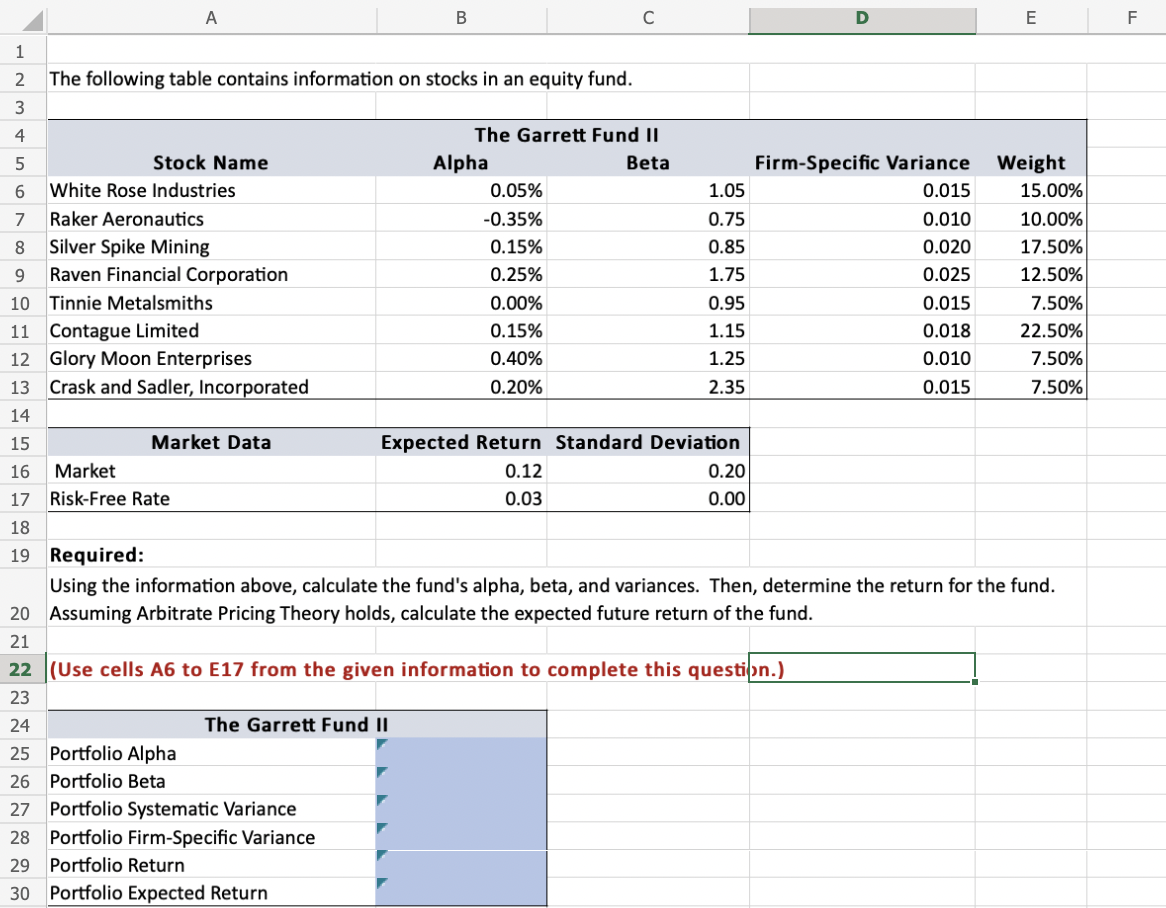1166x908 pixels.
Task: Select the Risk-Free Rate value 0.03
Action: pyautogui.click(x=461, y=498)
